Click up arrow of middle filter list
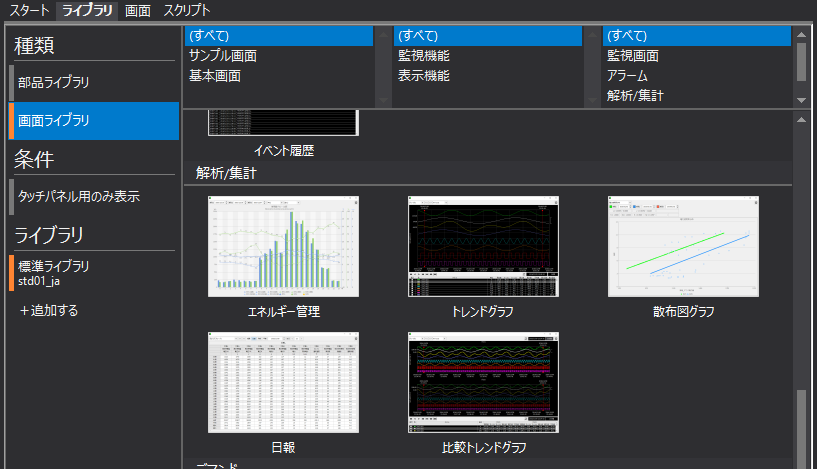The height and width of the screenshot is (469, 817). point(592,35)
